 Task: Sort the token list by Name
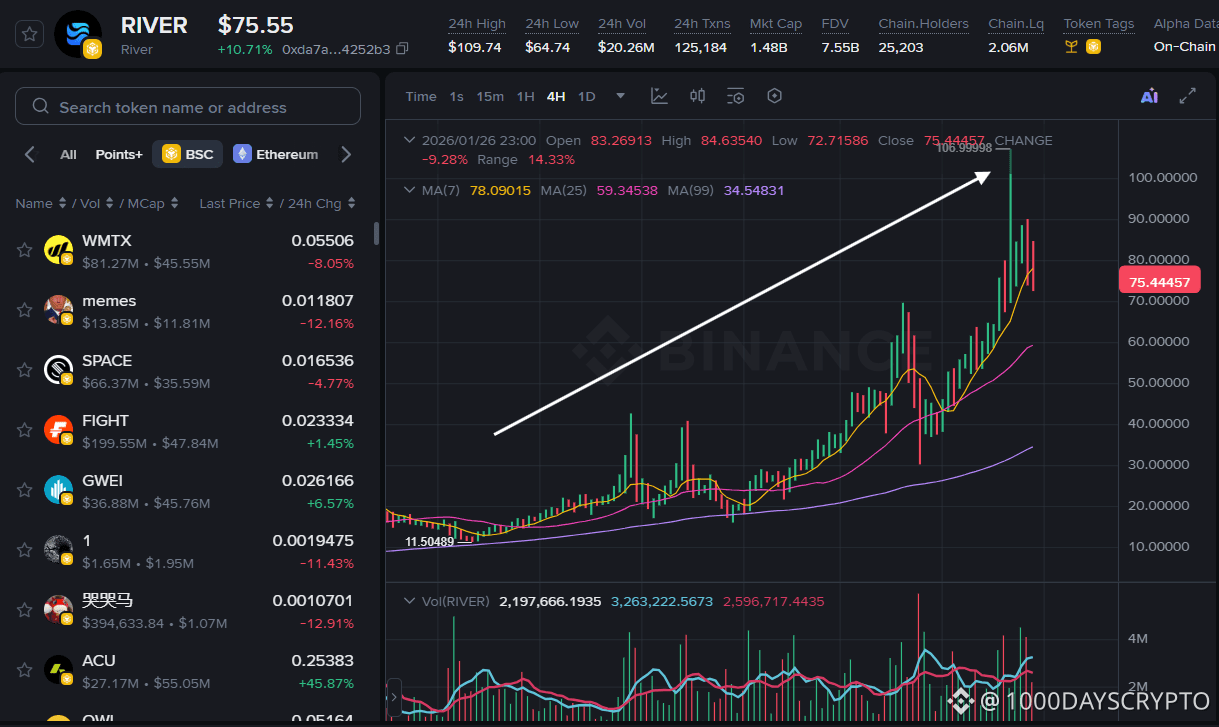click(x=41, y=203)
